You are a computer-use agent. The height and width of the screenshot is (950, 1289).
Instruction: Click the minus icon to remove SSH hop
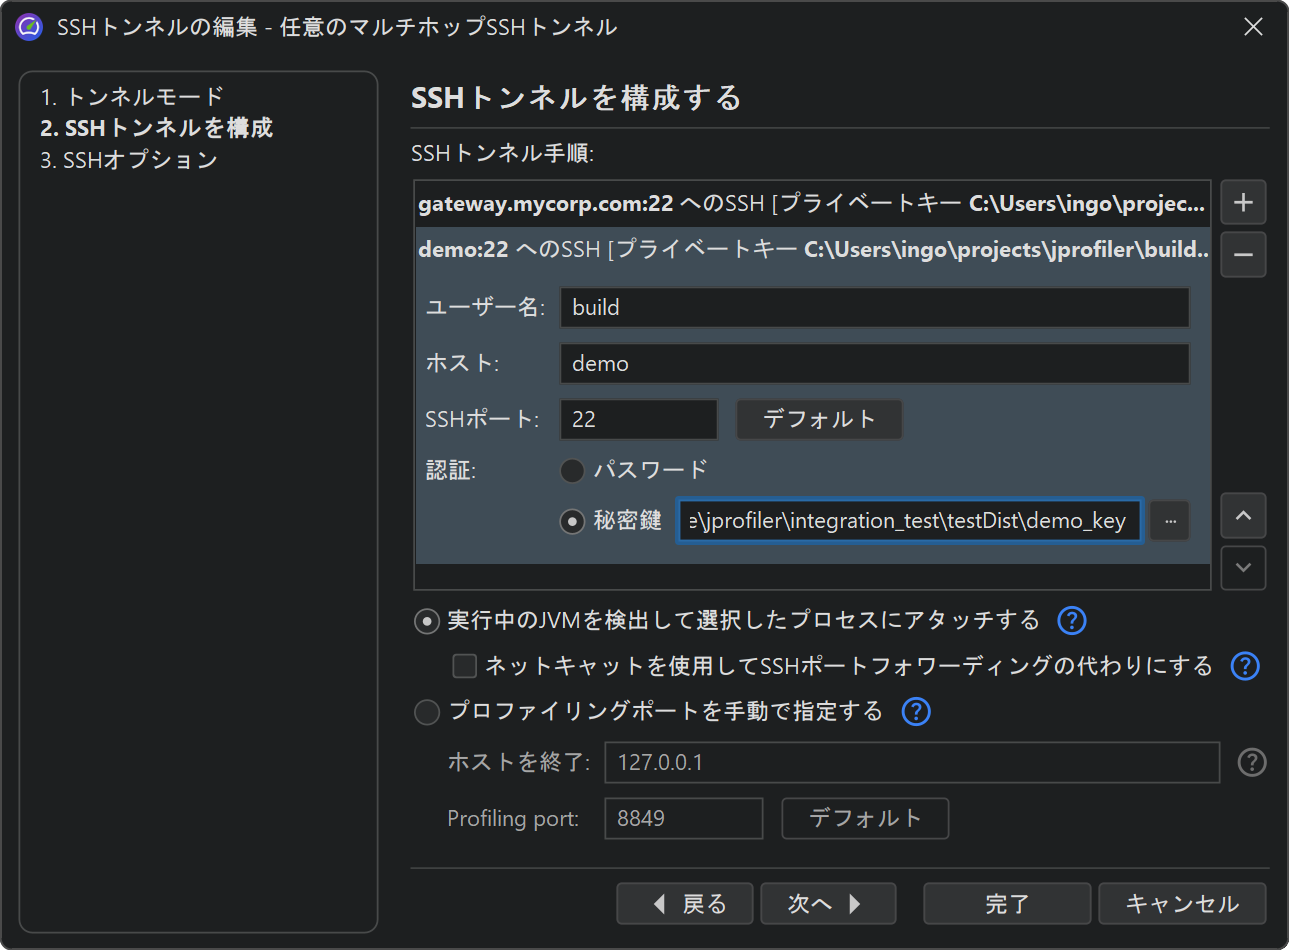coord(1243,255)
